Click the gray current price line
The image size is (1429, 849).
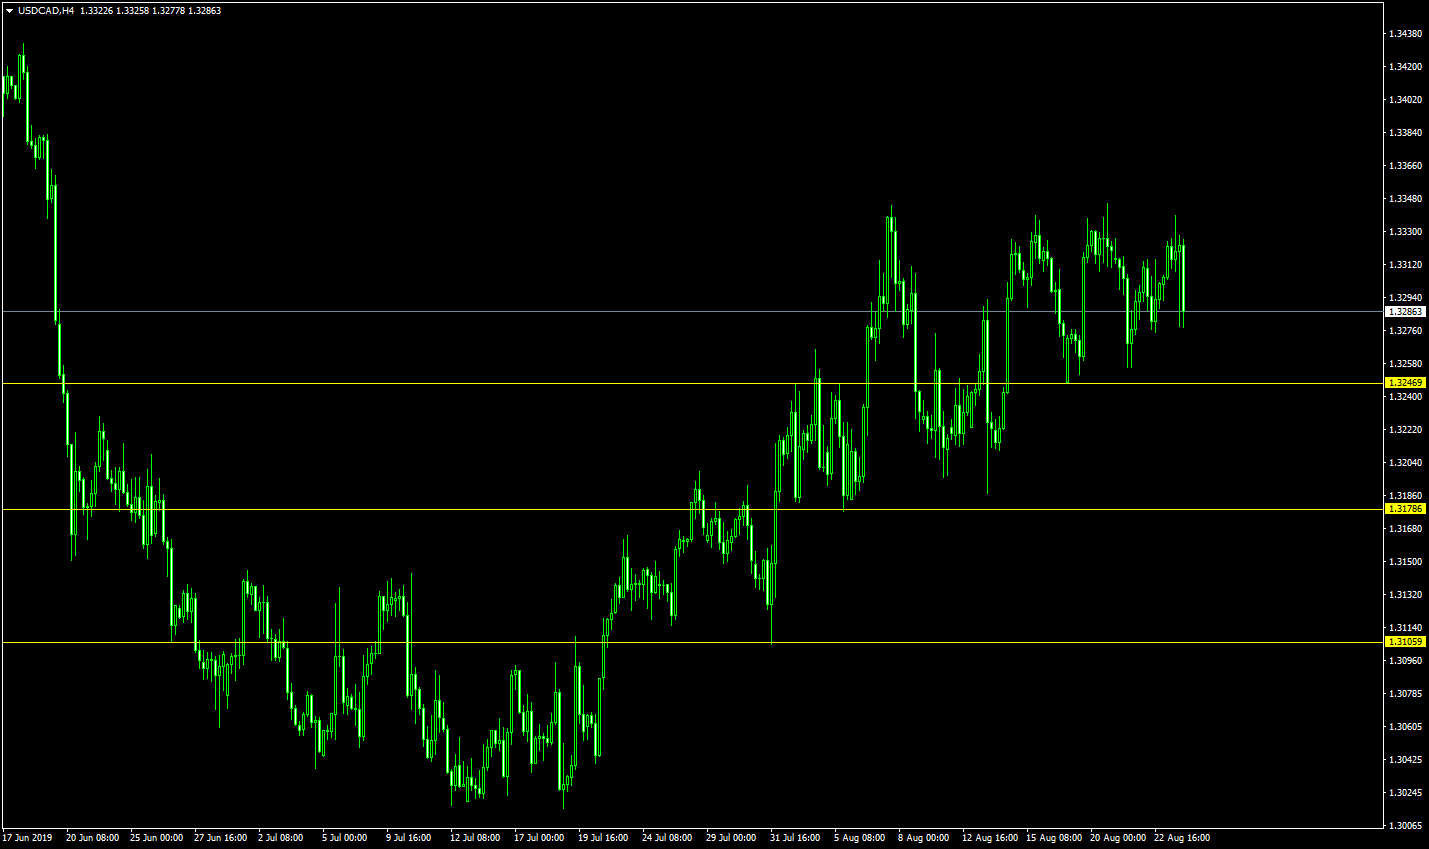click(x=500, y=311)
